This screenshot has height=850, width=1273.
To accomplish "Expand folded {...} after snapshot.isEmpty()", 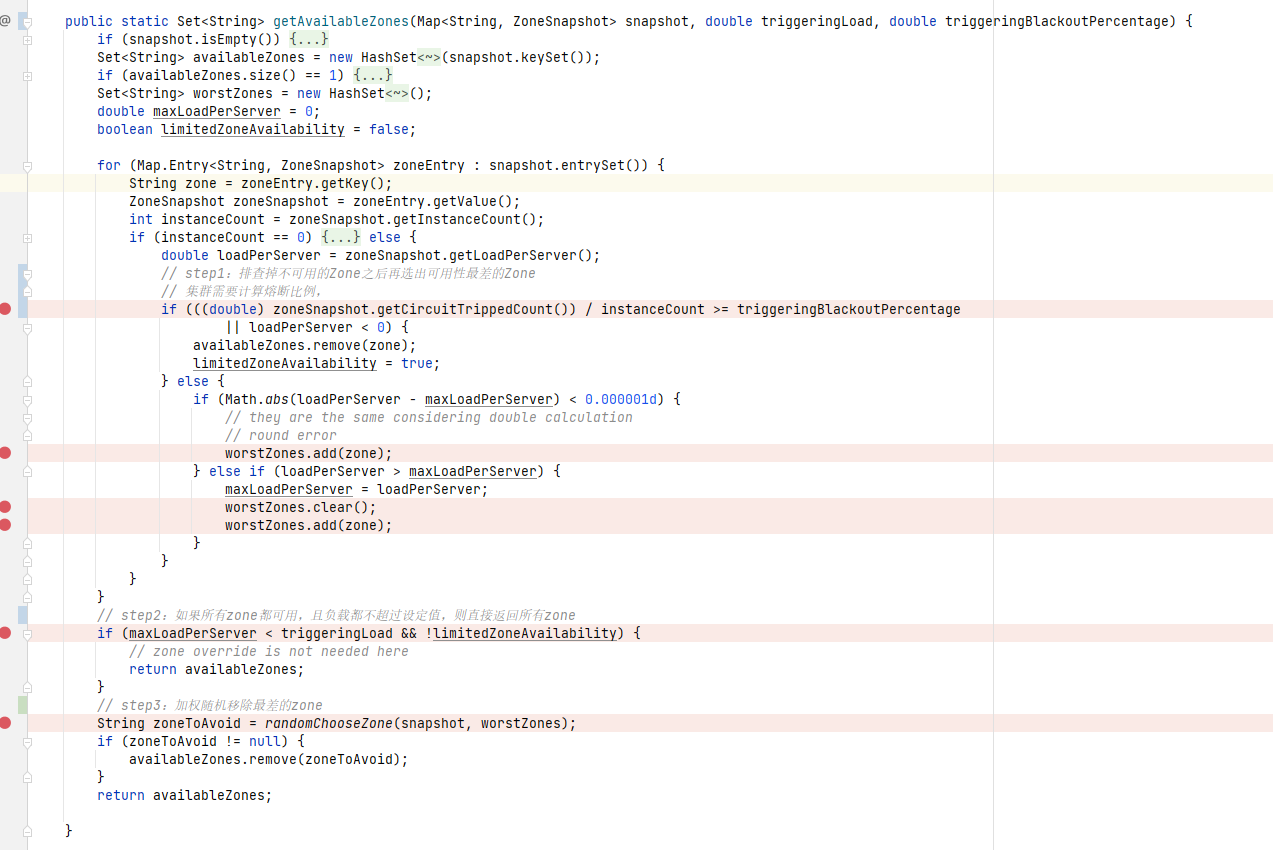I will click(308, 39).
